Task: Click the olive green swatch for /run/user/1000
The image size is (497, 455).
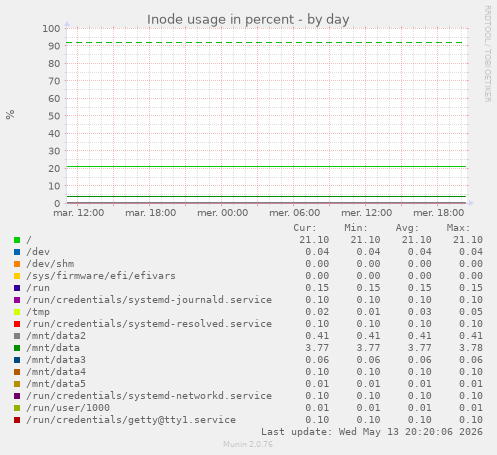Action: [17, 408]
